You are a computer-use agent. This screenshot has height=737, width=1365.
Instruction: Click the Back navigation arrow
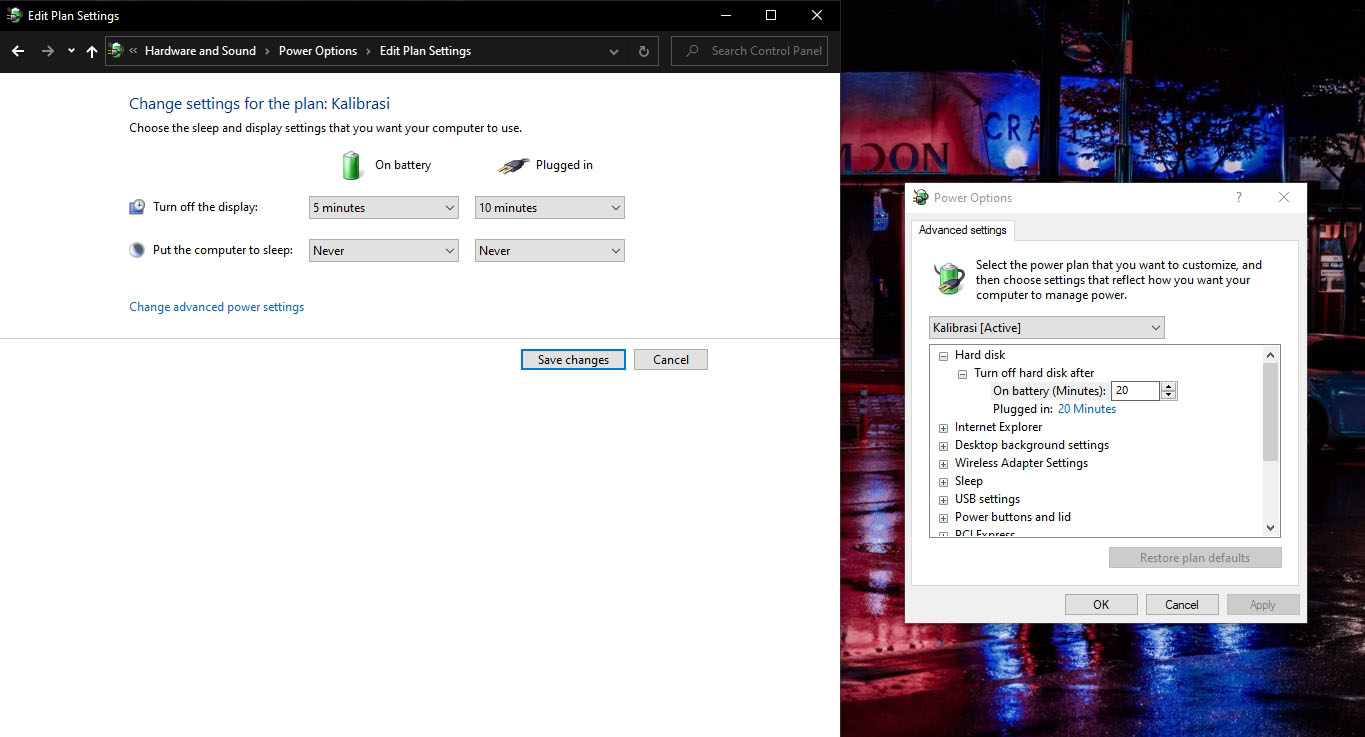pos(18,51)
